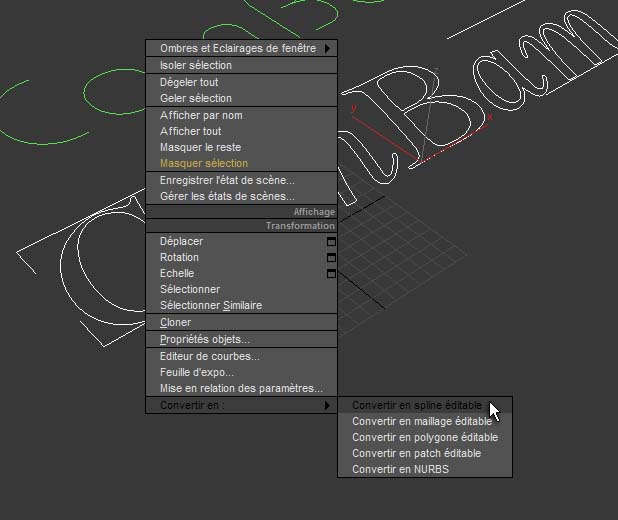Click the Transformation quad label

pyautogui.click(x=300, y=226)
